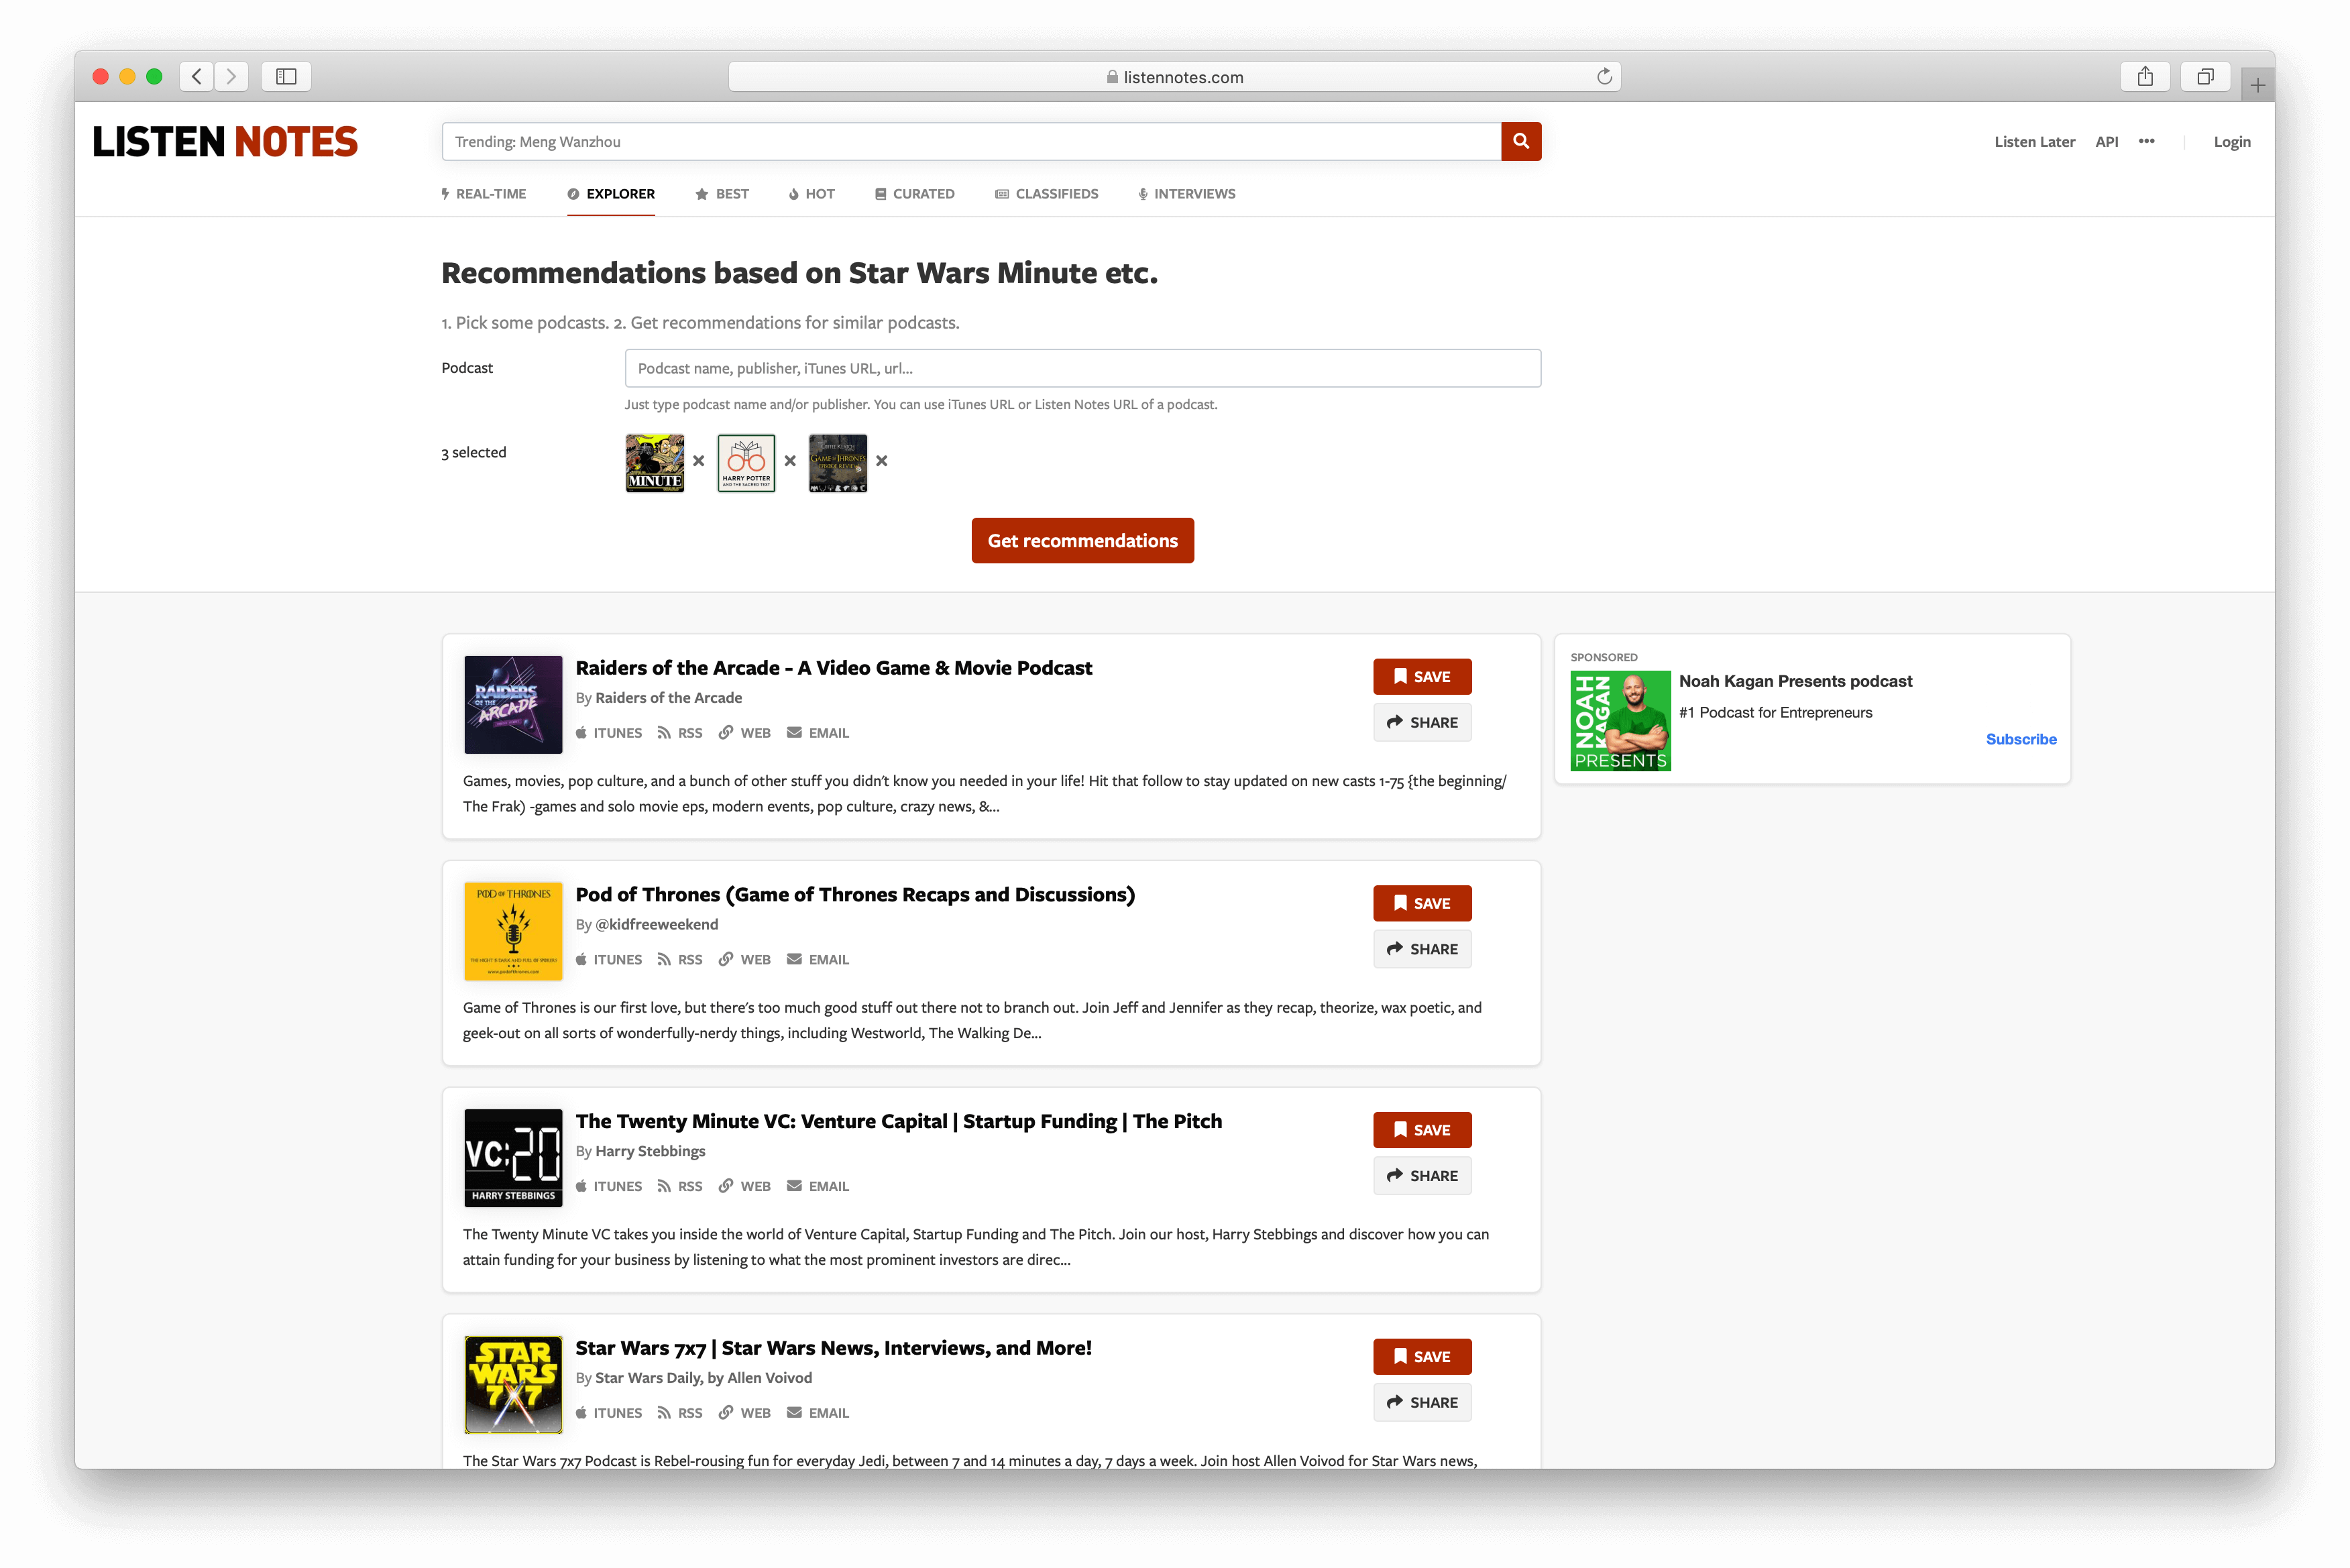The width and height of the screenshot is (2350, 1568).
Task: Click the red search magnifier button
Action: (x=1520, y=141)
